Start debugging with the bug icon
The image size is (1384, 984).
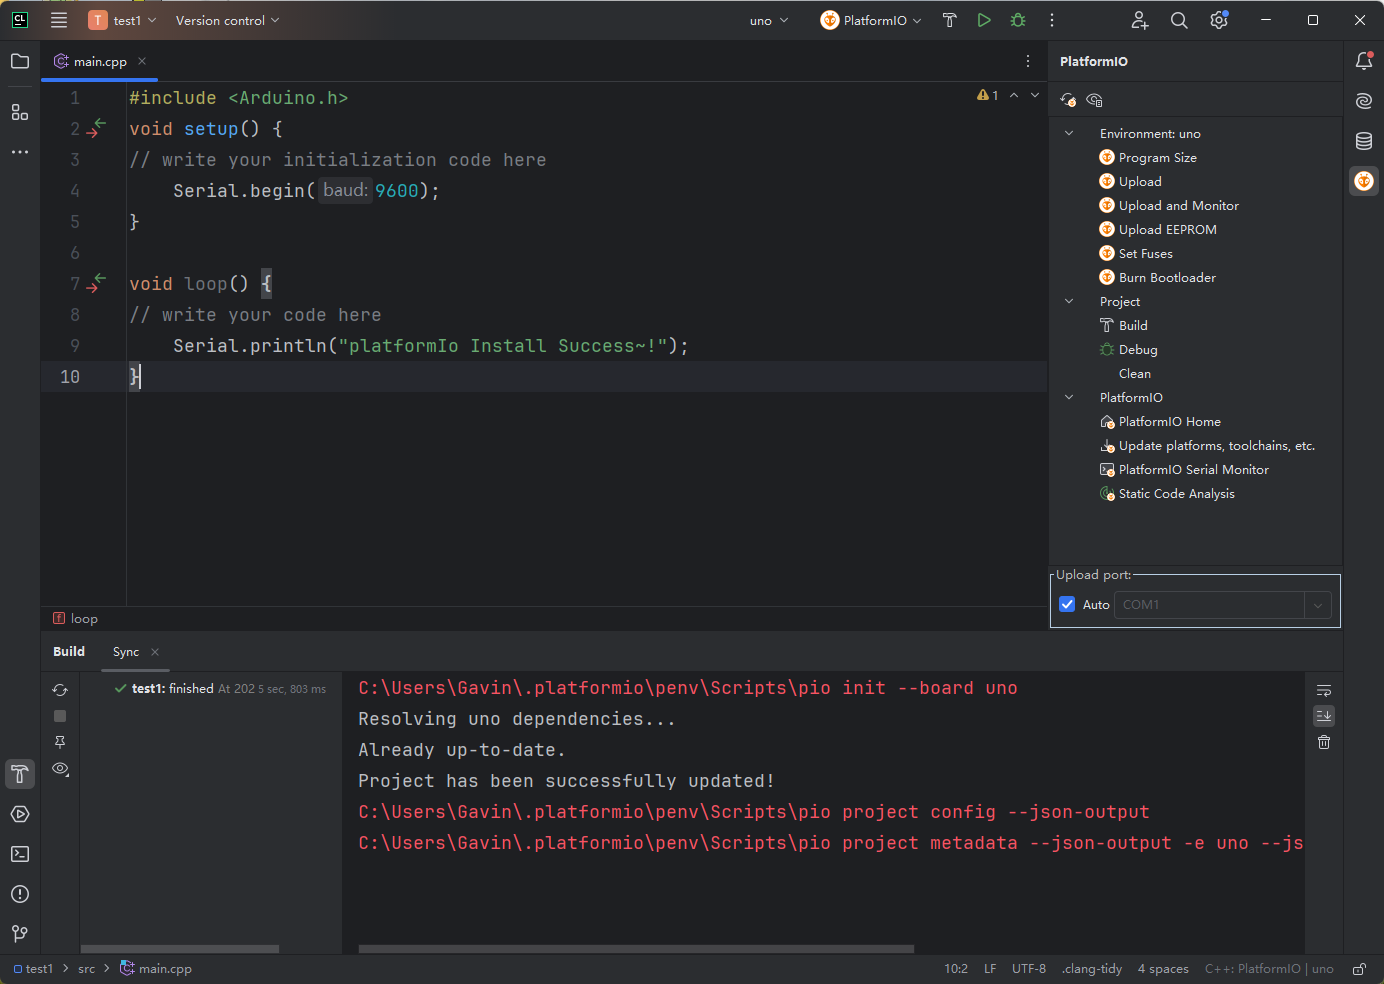(1018, 20)
